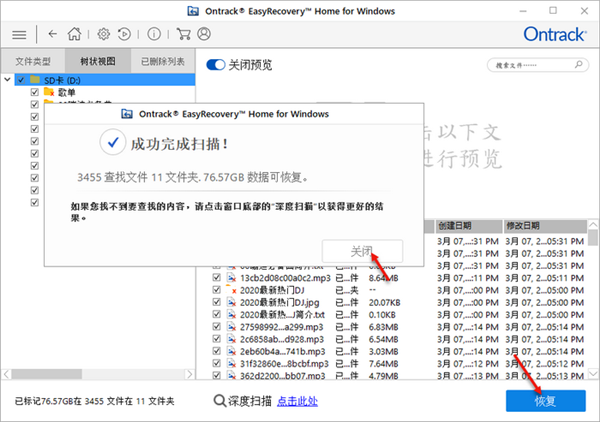Select the SD卡 (D:) tree row
The height and width of the screenshot is (422, 600).
coord(104,80)
